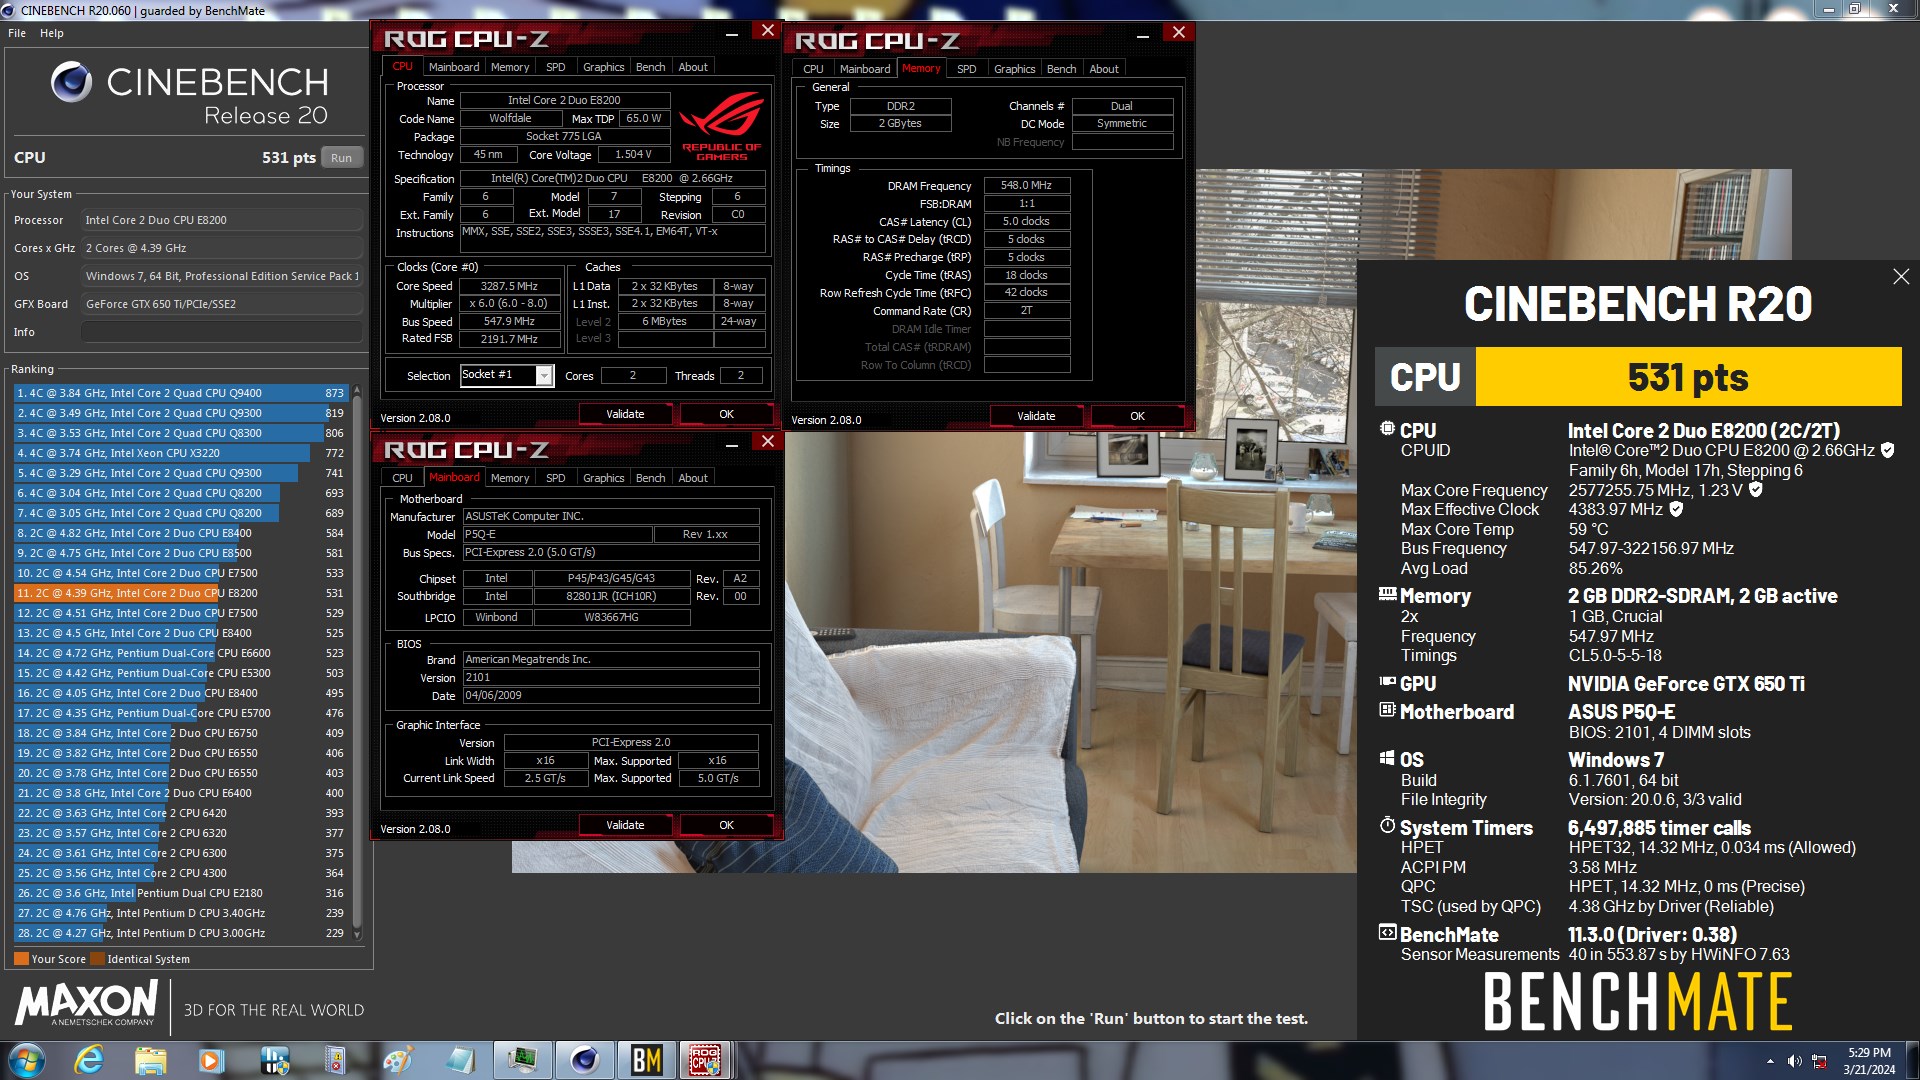Switch to the Cinebench taskbar icon

click(584, 1060)
